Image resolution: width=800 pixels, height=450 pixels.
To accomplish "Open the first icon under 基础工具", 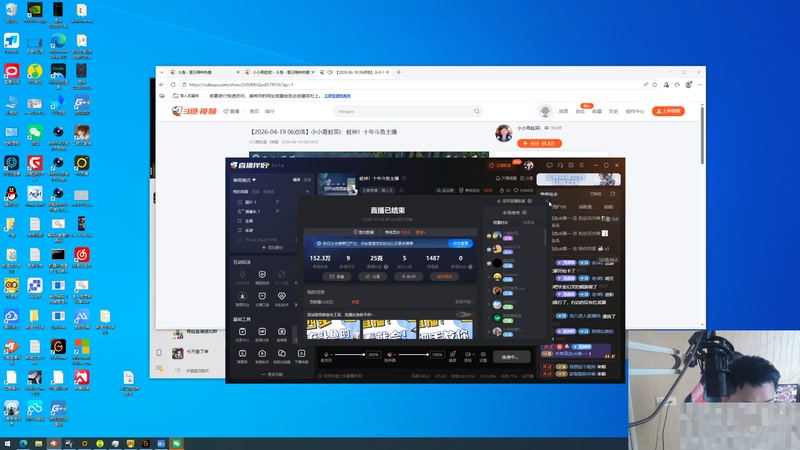I will [x=242, y=334].
